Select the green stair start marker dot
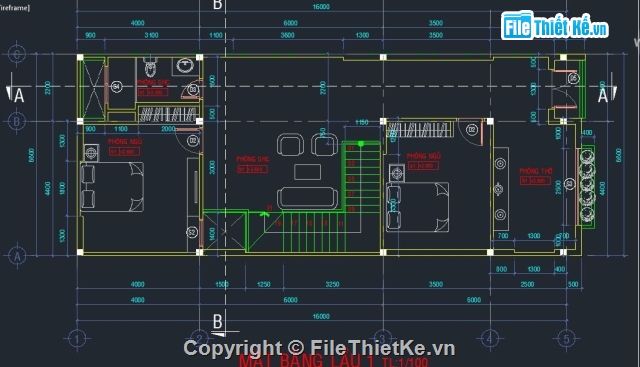640x367 pixels. point(361,143)
